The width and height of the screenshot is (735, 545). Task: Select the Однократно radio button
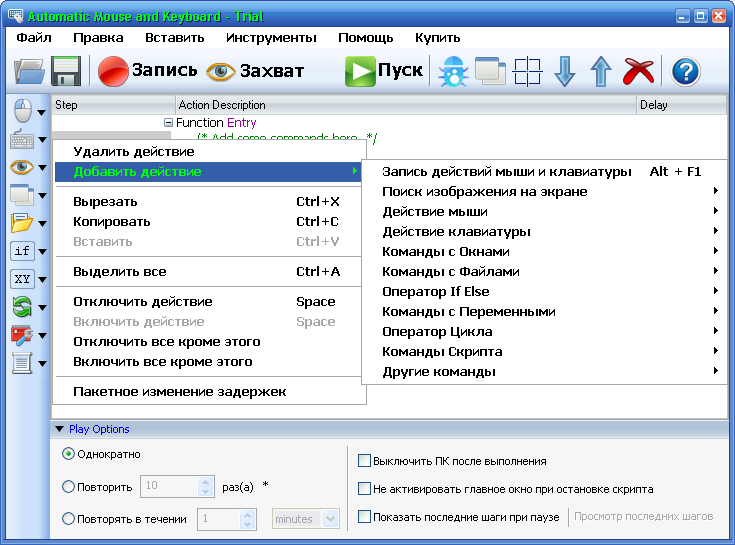click(68, 454)
